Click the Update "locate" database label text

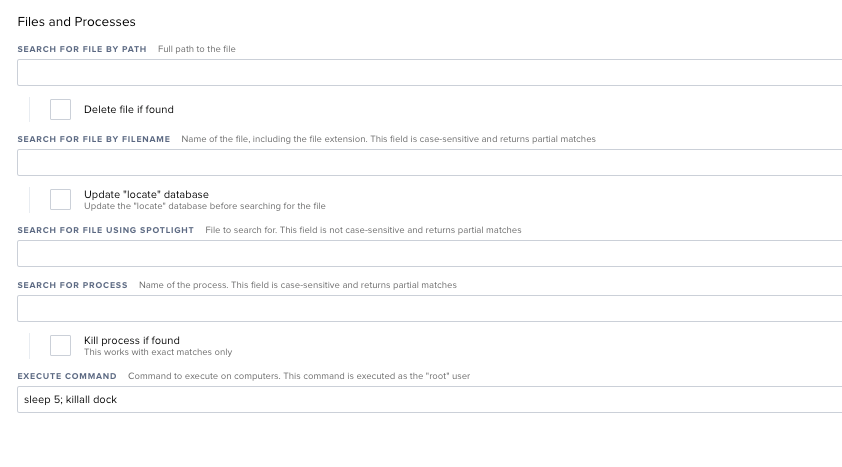[x=146, y=194]
